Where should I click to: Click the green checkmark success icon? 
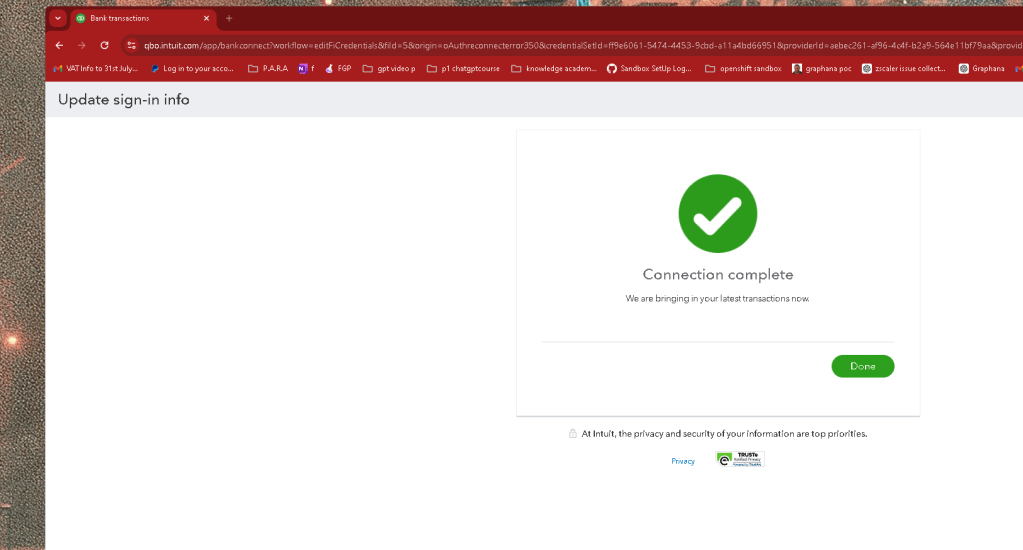(x=718, y=213)
